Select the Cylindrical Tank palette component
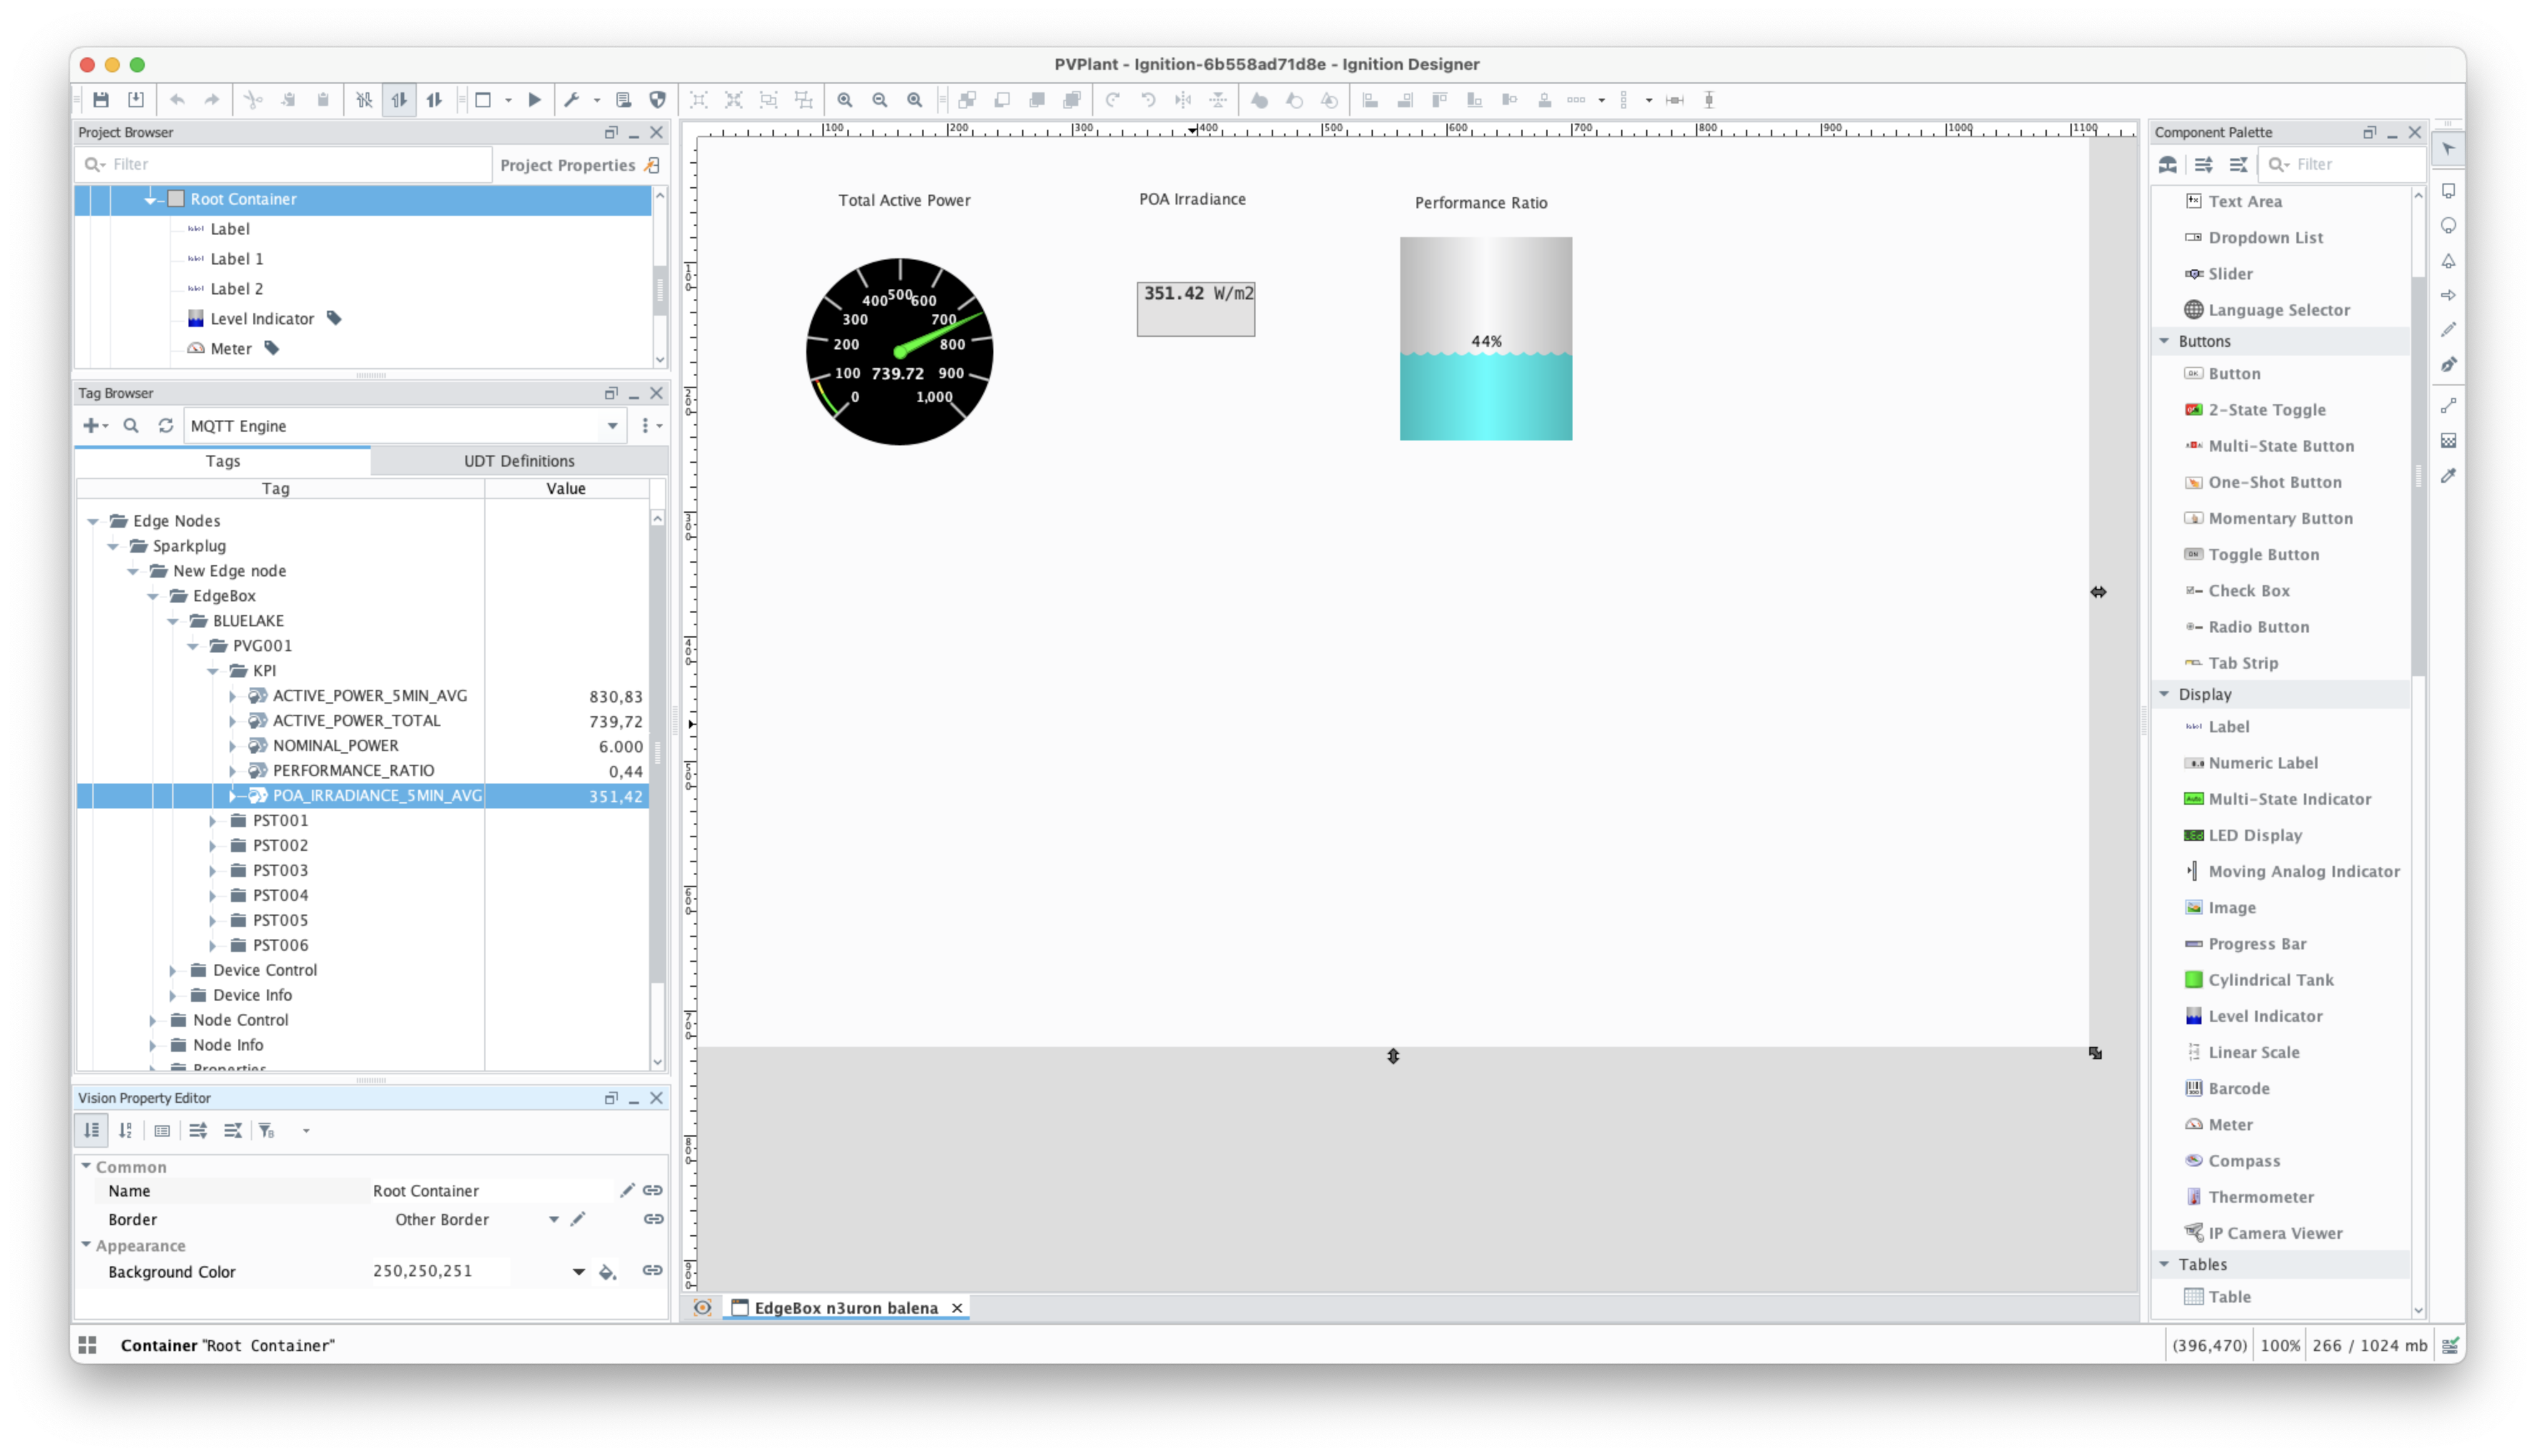Image resolution: width=2536 pixels, height=1456 pixels. click(x=2270, y=980)
